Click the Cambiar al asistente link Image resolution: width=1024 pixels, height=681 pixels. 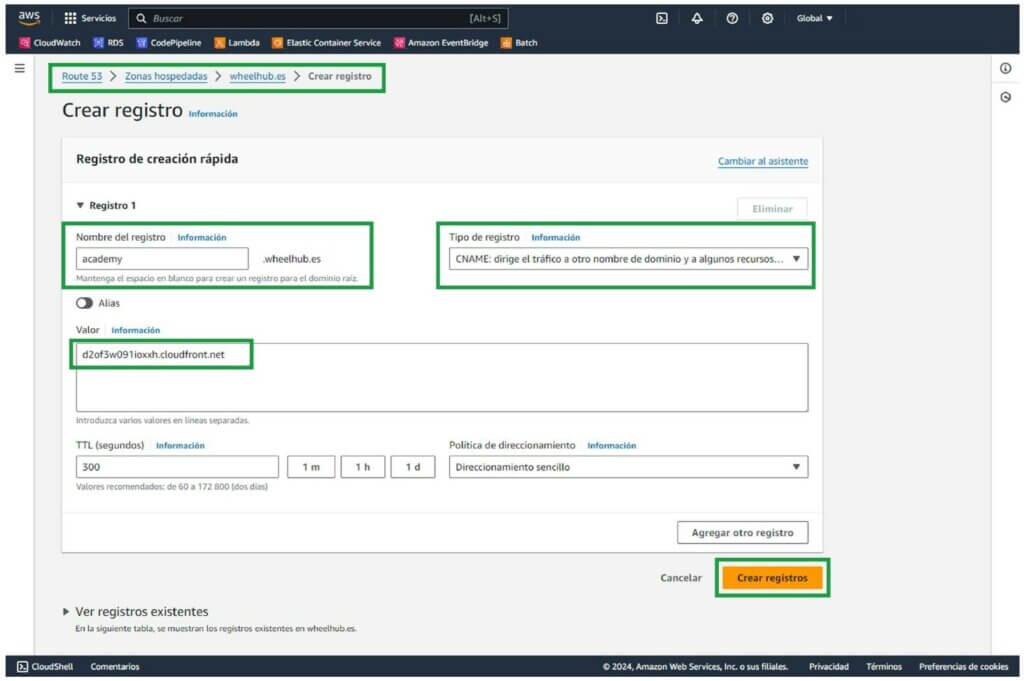[x=762, y=161]
